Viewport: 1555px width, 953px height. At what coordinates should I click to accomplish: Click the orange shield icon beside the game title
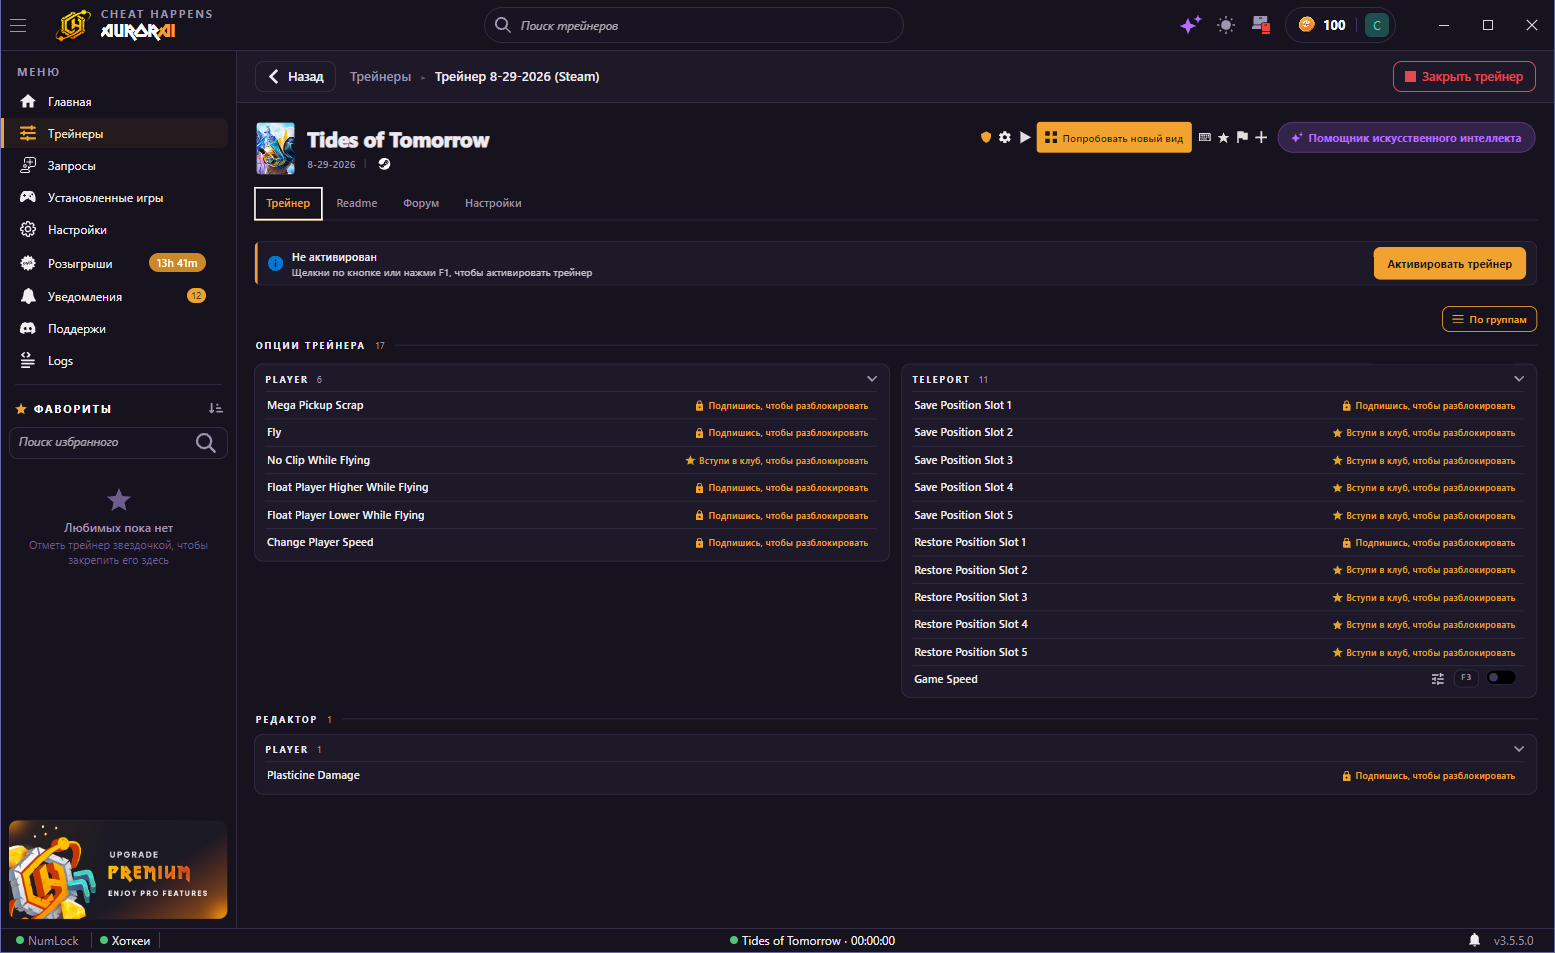pos(986,138)
